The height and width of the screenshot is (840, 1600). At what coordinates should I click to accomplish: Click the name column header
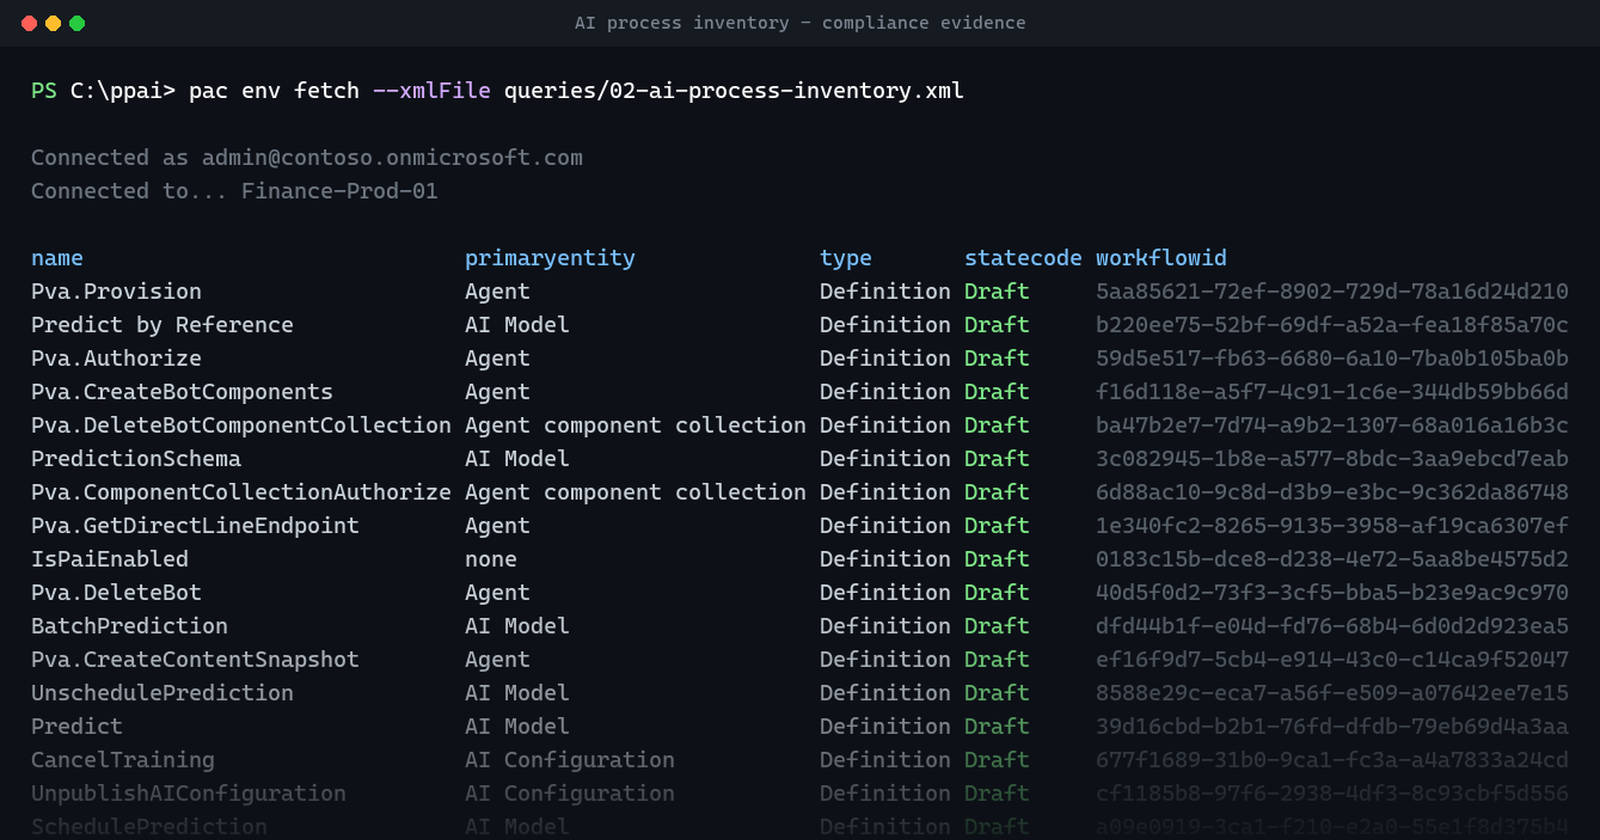pos(57,258)
